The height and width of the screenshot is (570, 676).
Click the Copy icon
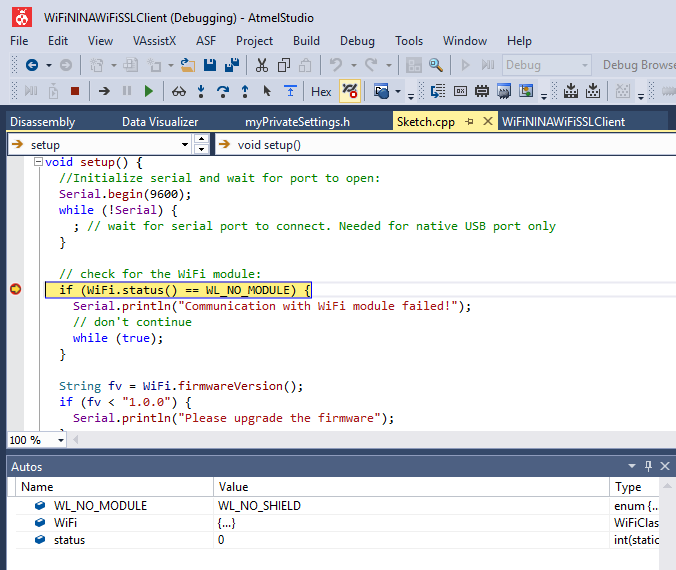tap(284, 65)
